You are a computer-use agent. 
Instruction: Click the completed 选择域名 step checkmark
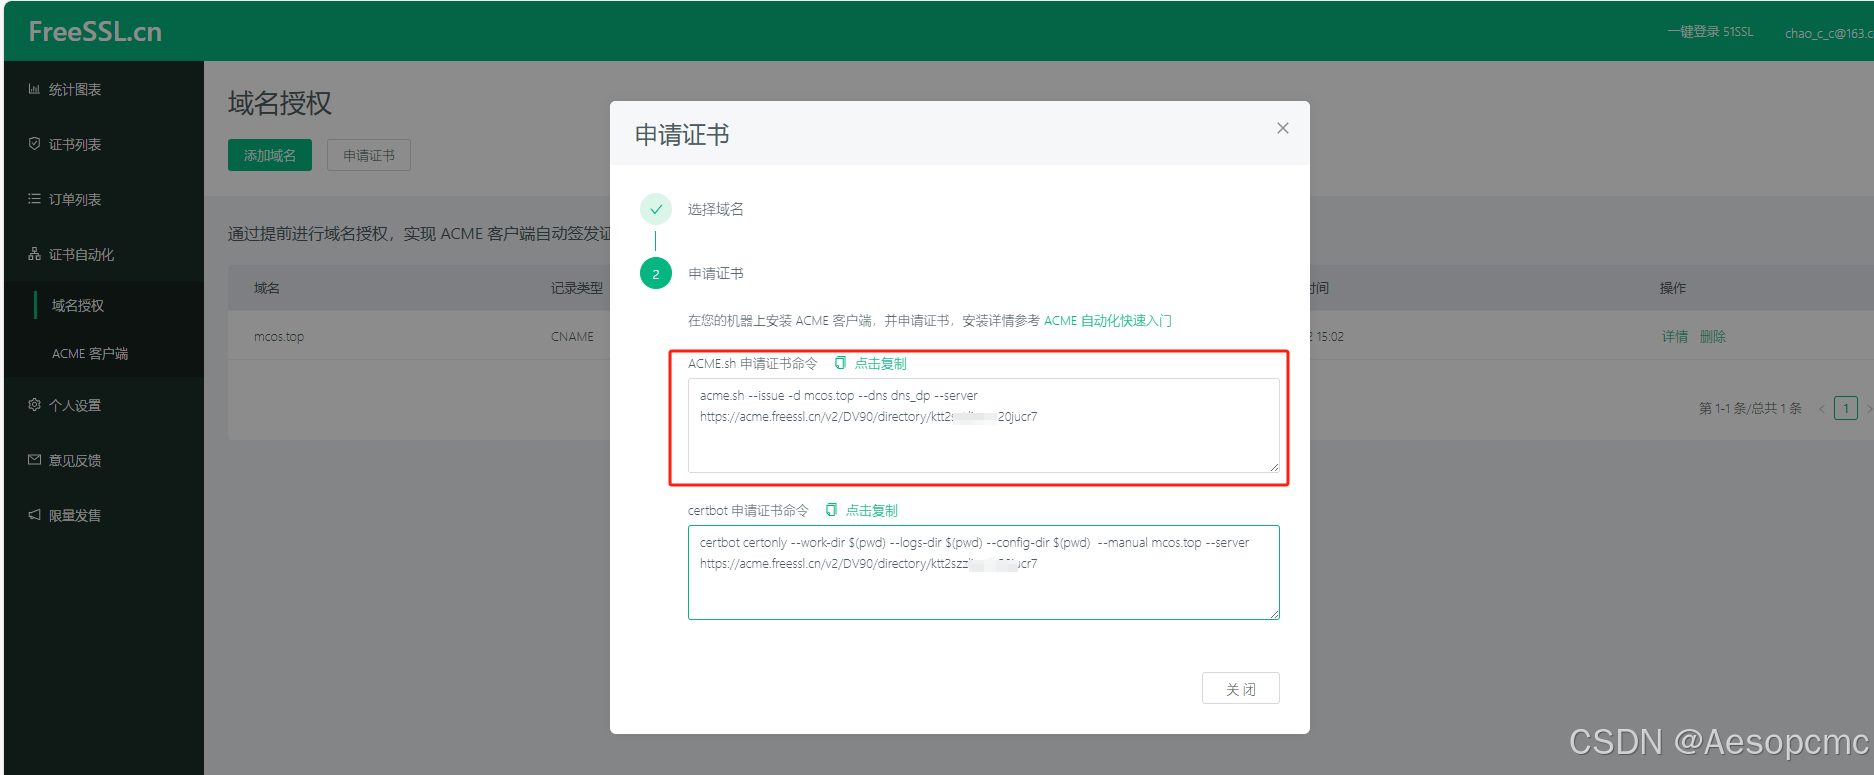click(x=656, y=209)
